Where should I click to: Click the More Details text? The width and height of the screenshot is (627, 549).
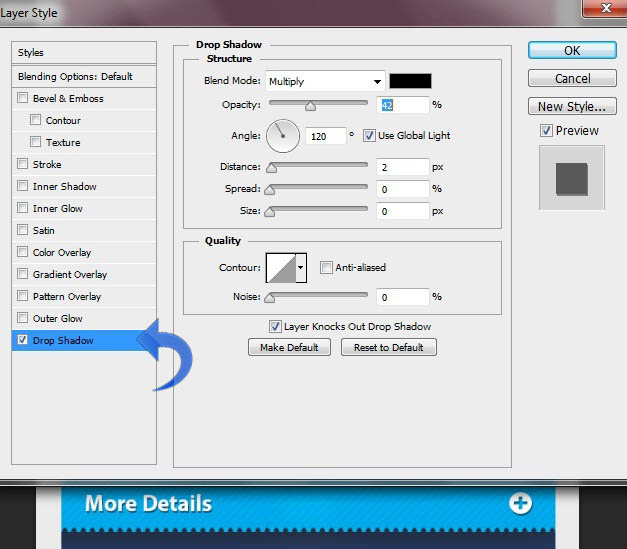[148, 503]
